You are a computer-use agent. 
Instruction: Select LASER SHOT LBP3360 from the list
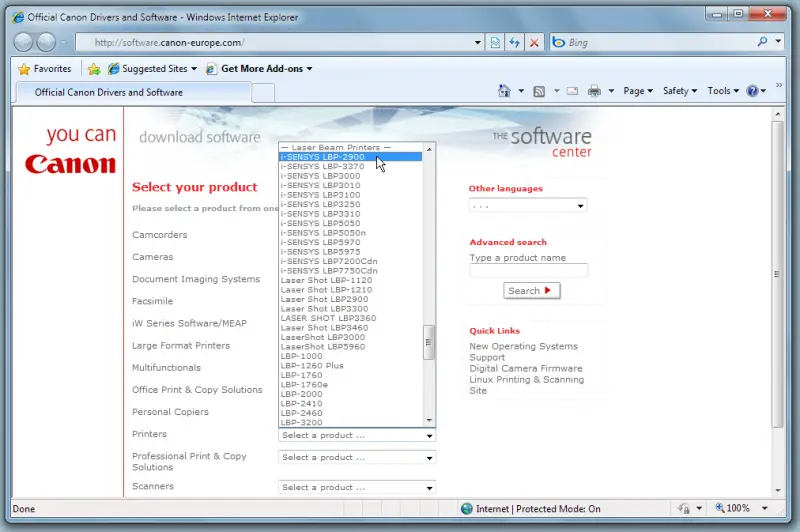pyautogui.click(x=351, y=318)
